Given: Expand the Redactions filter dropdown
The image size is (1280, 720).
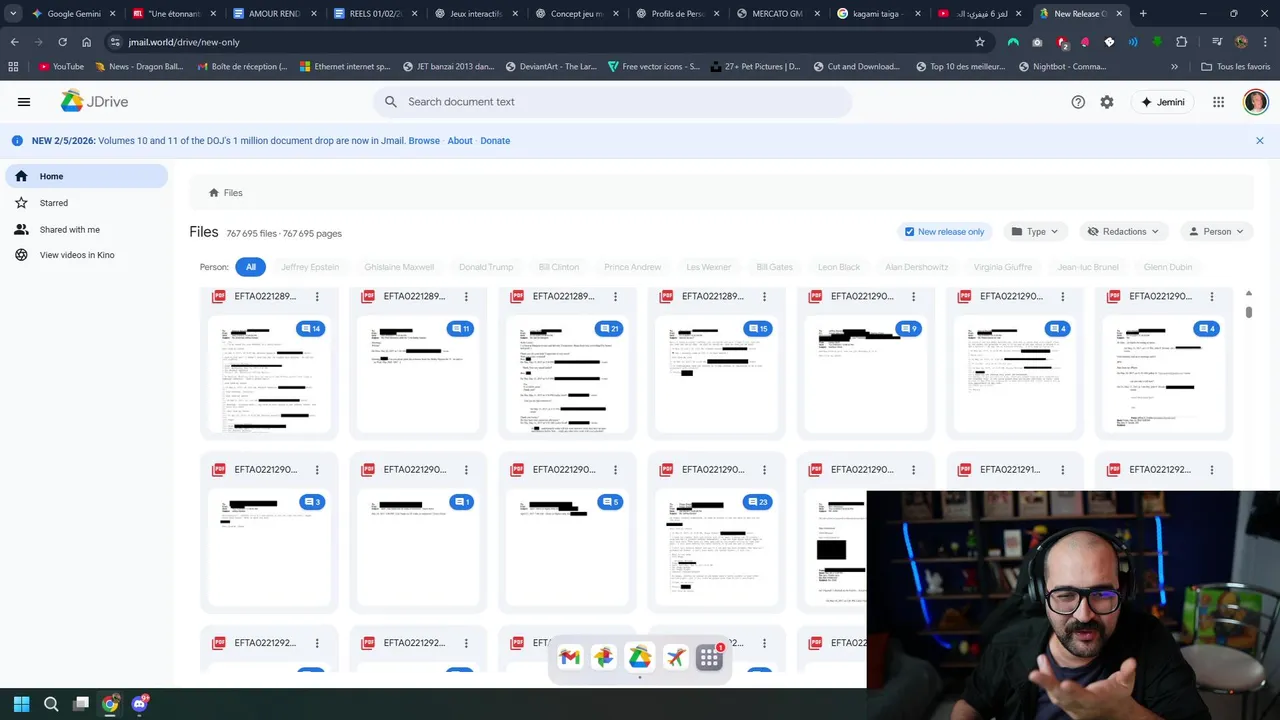Looking at the screenshot, I should coord(1123,232).
